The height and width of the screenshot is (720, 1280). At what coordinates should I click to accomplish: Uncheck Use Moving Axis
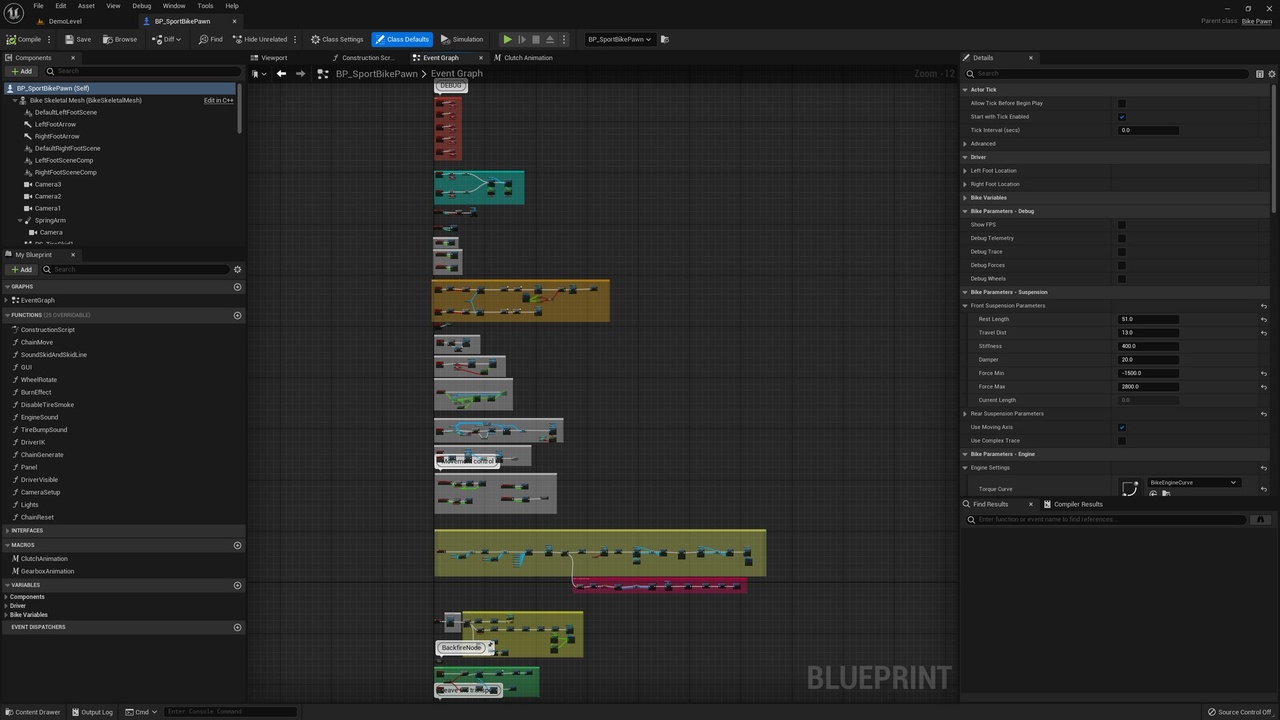[x=1121, y=427]
